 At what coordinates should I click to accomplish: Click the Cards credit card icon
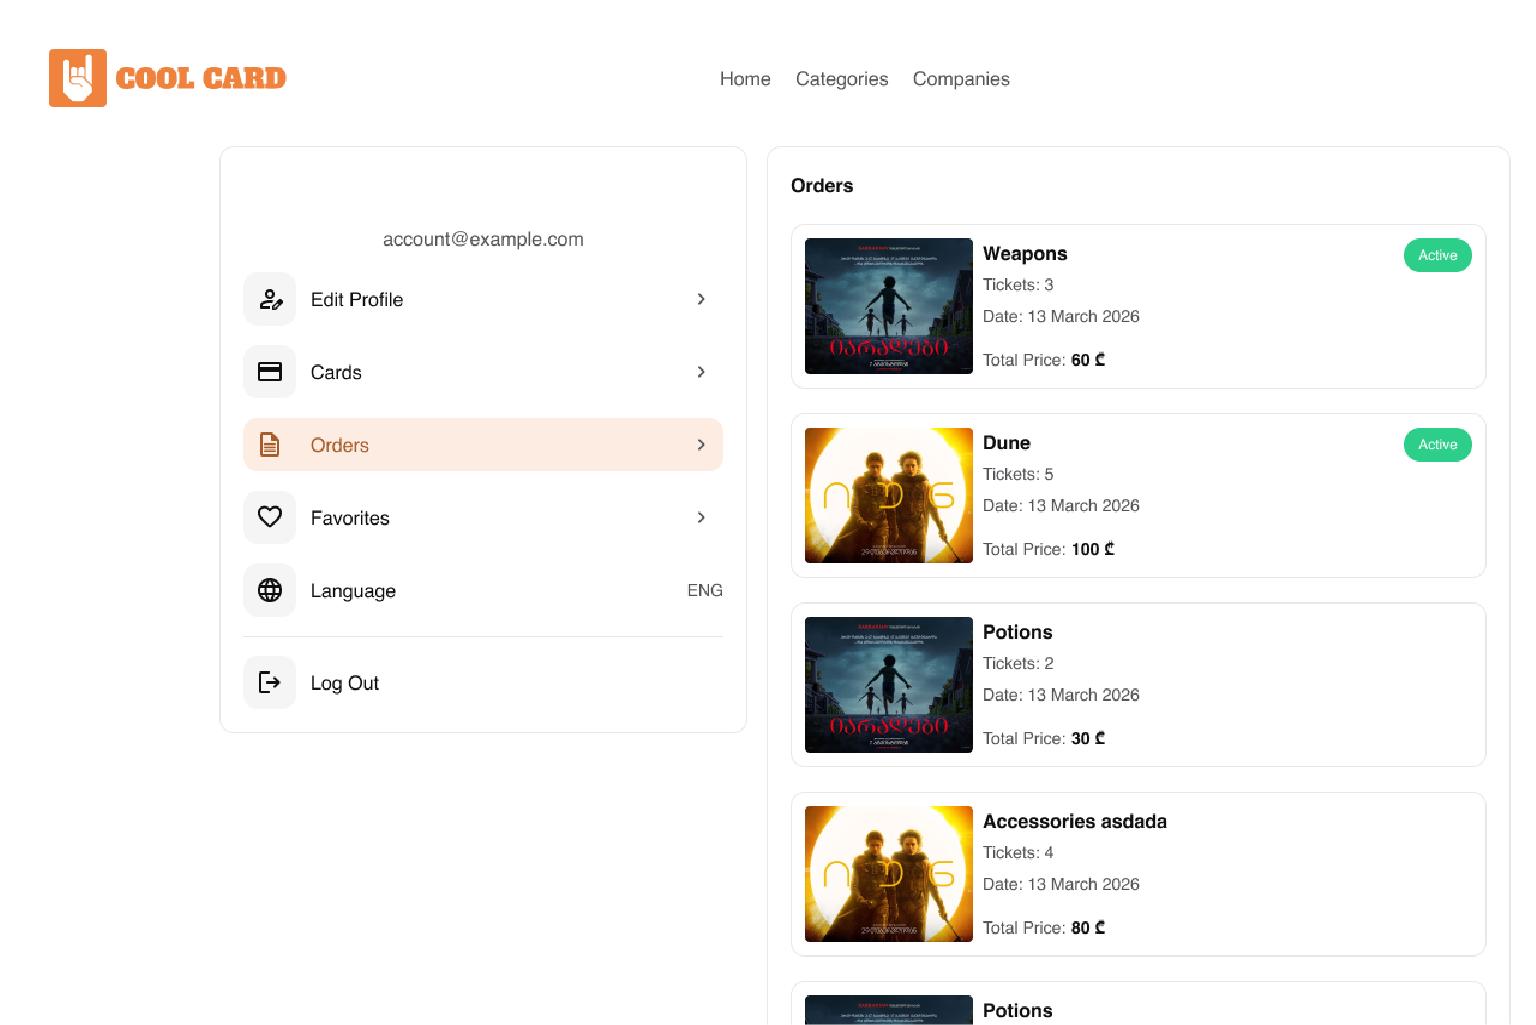[x=270, y=372]
